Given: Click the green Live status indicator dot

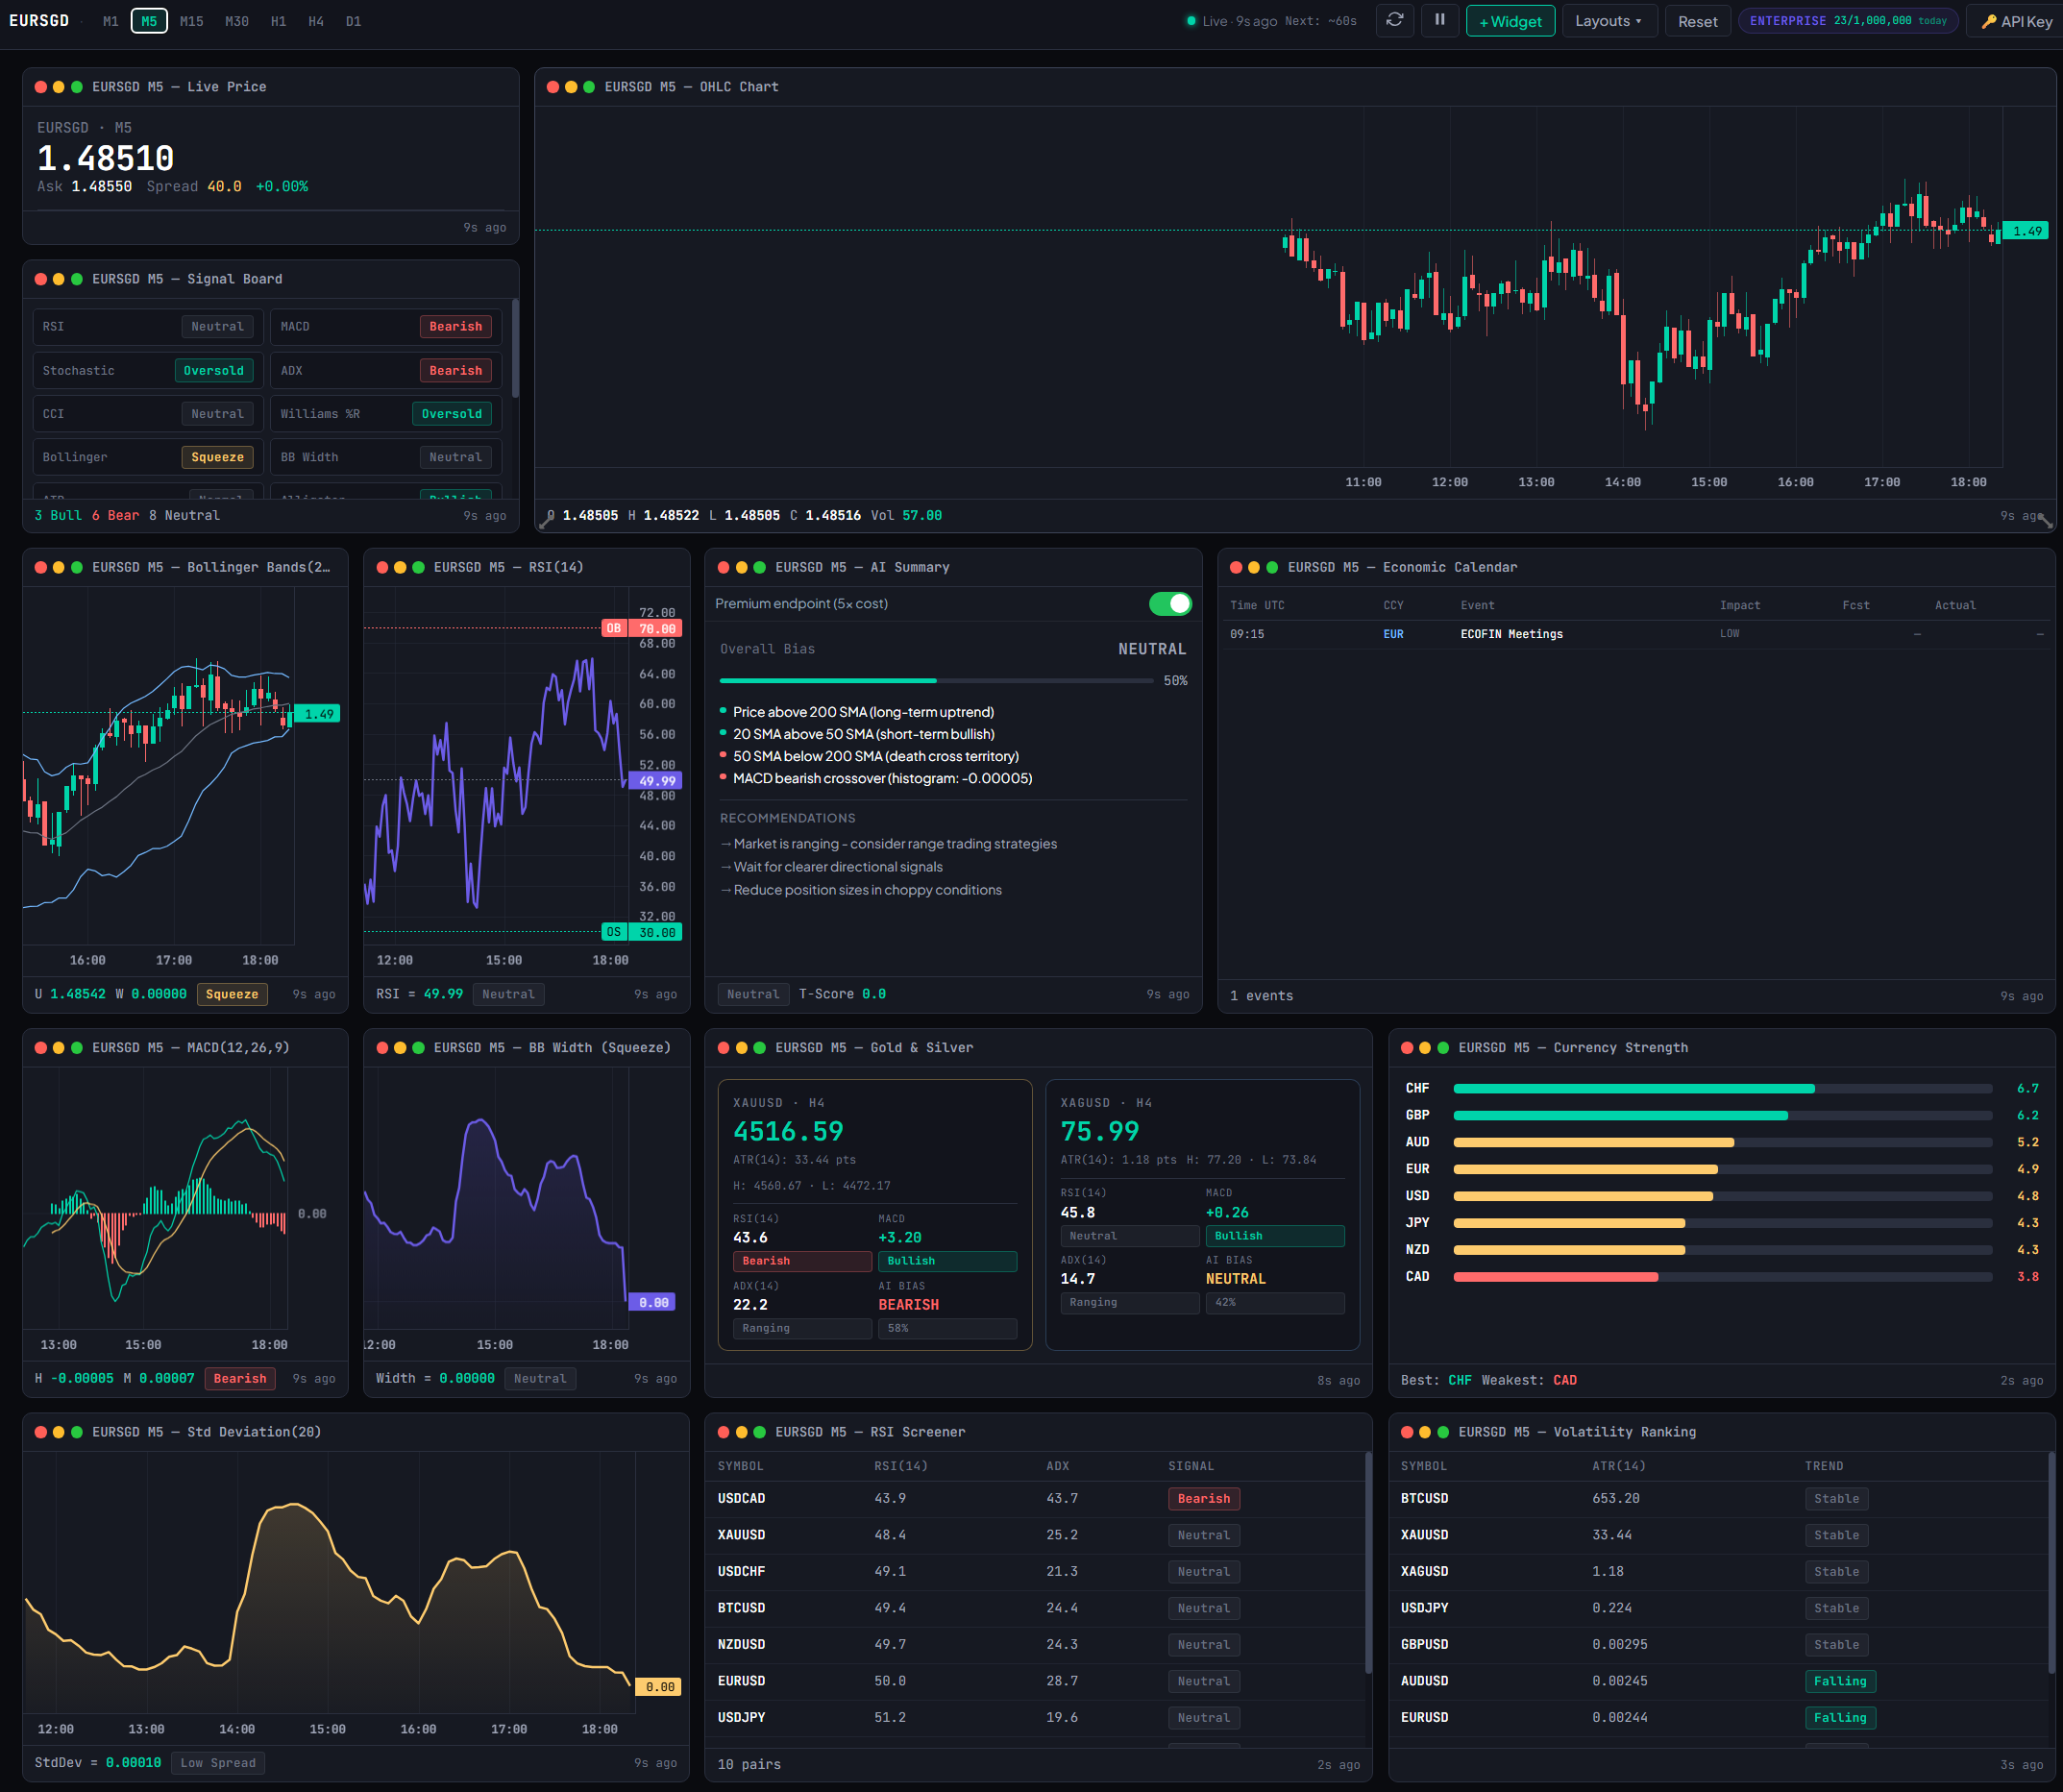Looking at the screenshot, I should 1191,21.
